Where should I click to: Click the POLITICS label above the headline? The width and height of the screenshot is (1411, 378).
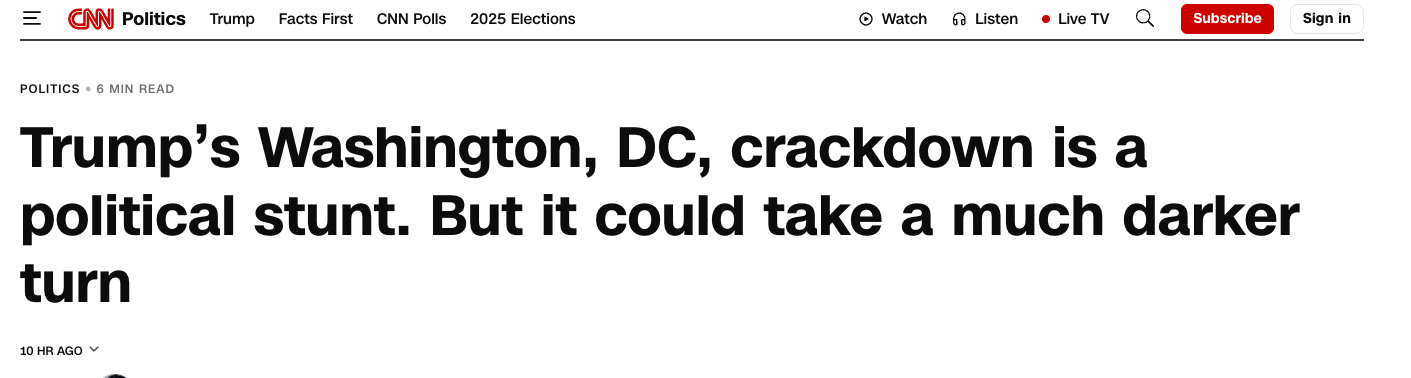(x=50, y=89)
